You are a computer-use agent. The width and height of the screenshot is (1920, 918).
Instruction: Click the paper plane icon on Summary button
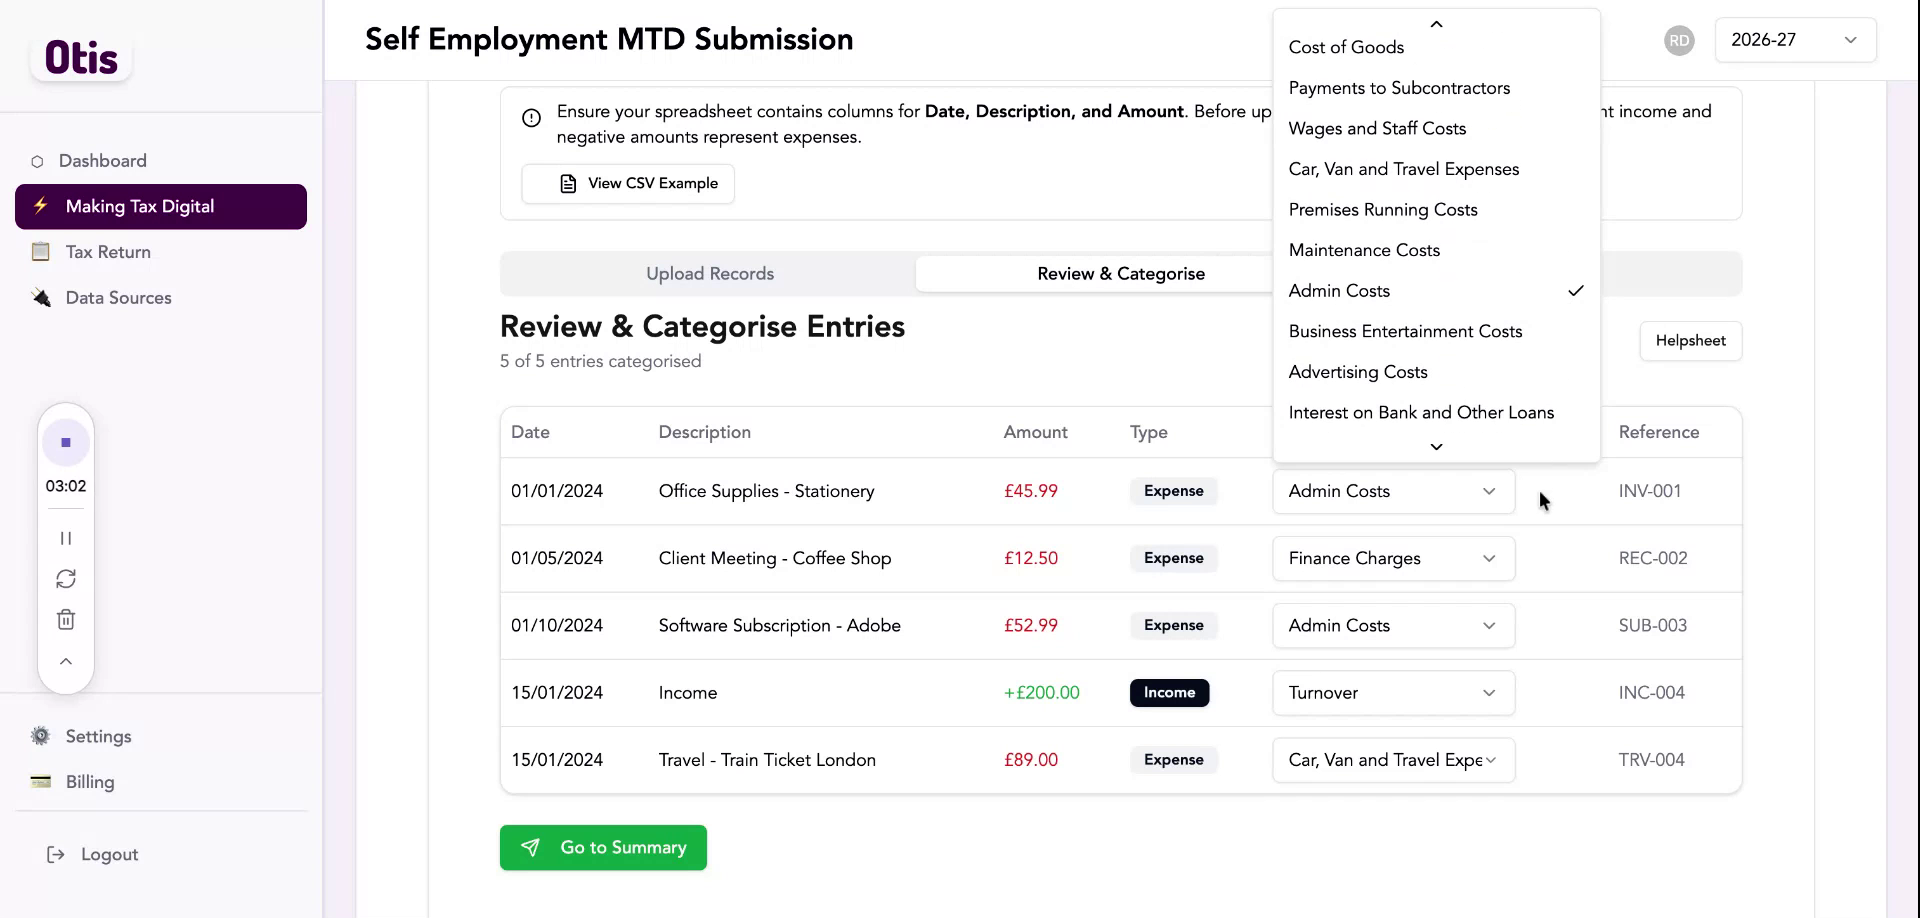(531, 848)
